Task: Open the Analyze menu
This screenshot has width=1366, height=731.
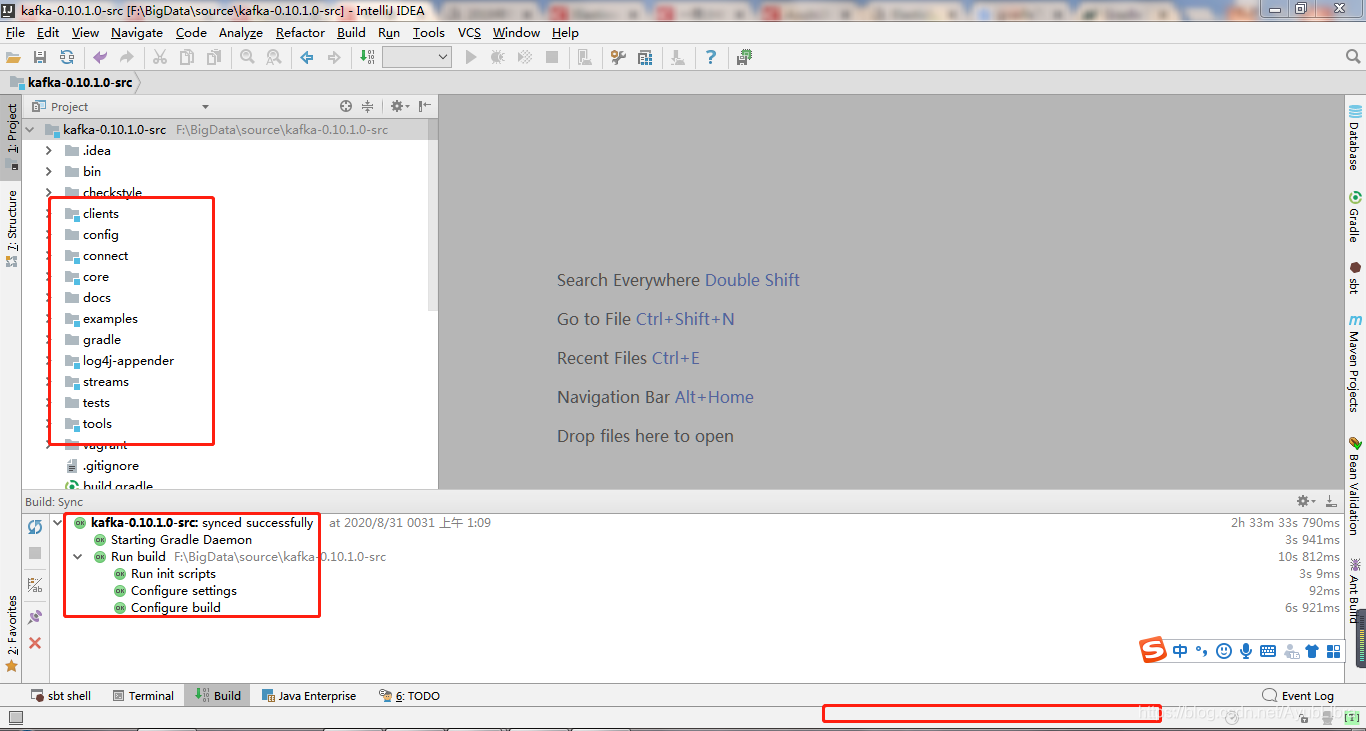Action: point(241,33)
